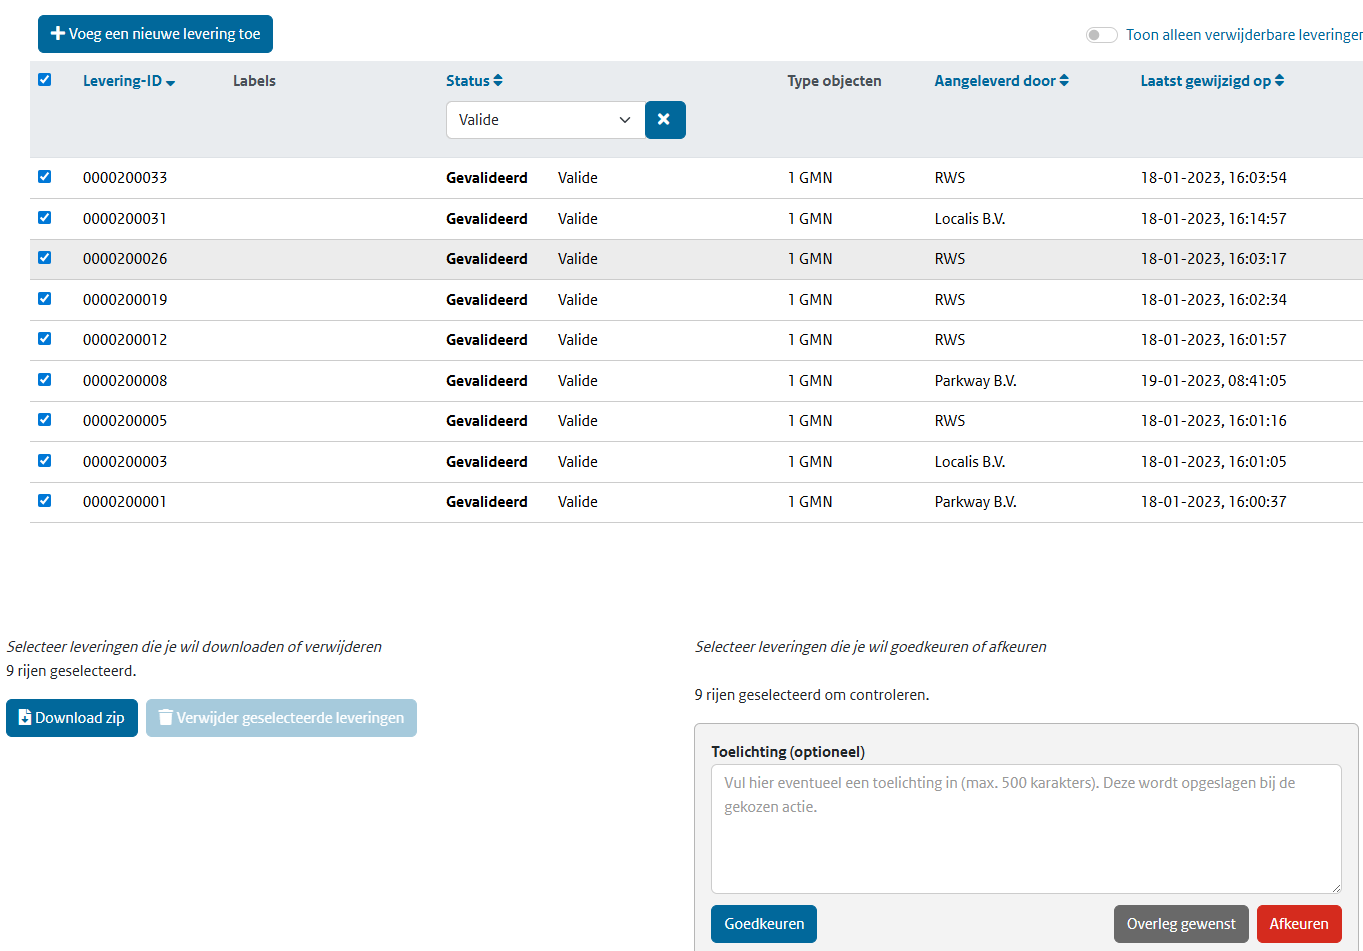This screenshot has width=1363, height=951.
Task: Add a new levering with plus button
Action: tap(155, 34)
